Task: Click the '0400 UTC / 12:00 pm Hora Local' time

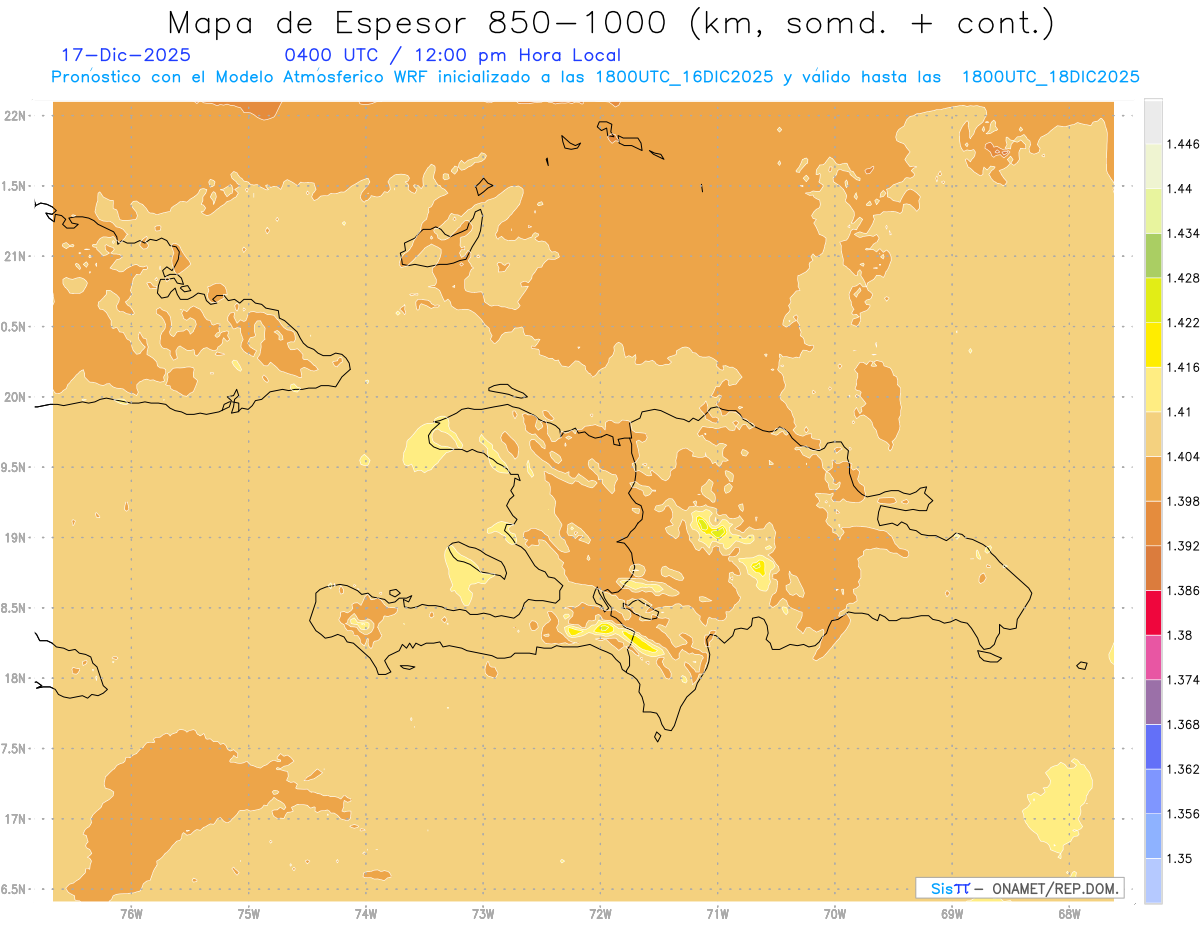Action: coord(452,55)
